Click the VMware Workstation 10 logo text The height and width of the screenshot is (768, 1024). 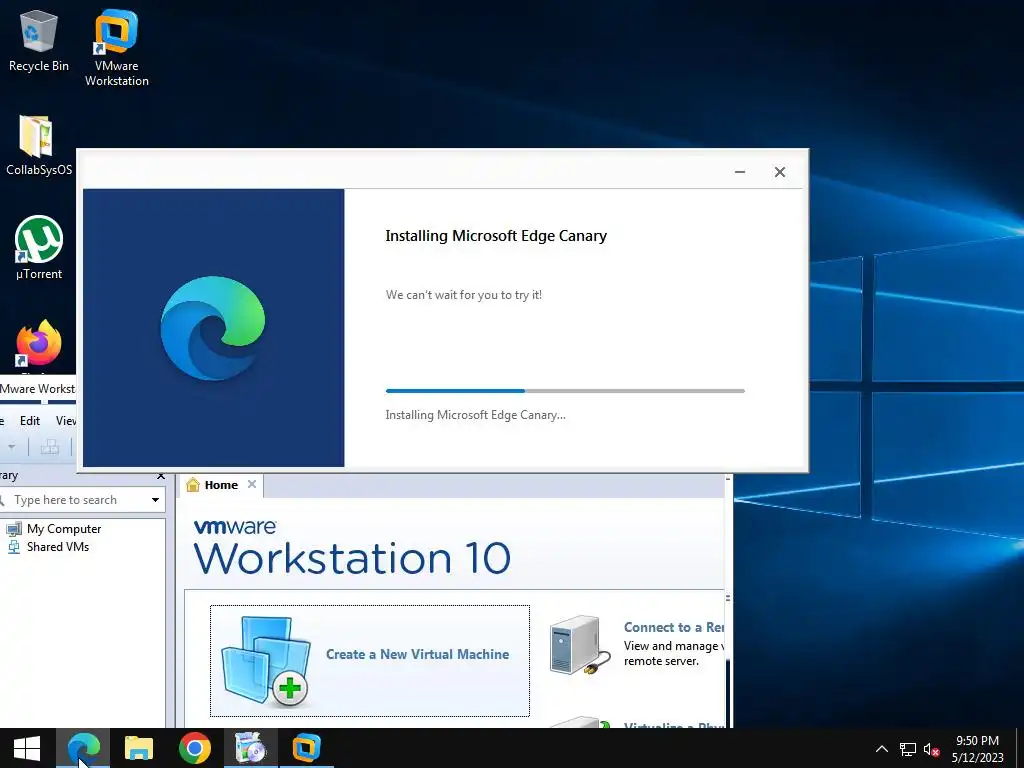click(x=352, y=548)
